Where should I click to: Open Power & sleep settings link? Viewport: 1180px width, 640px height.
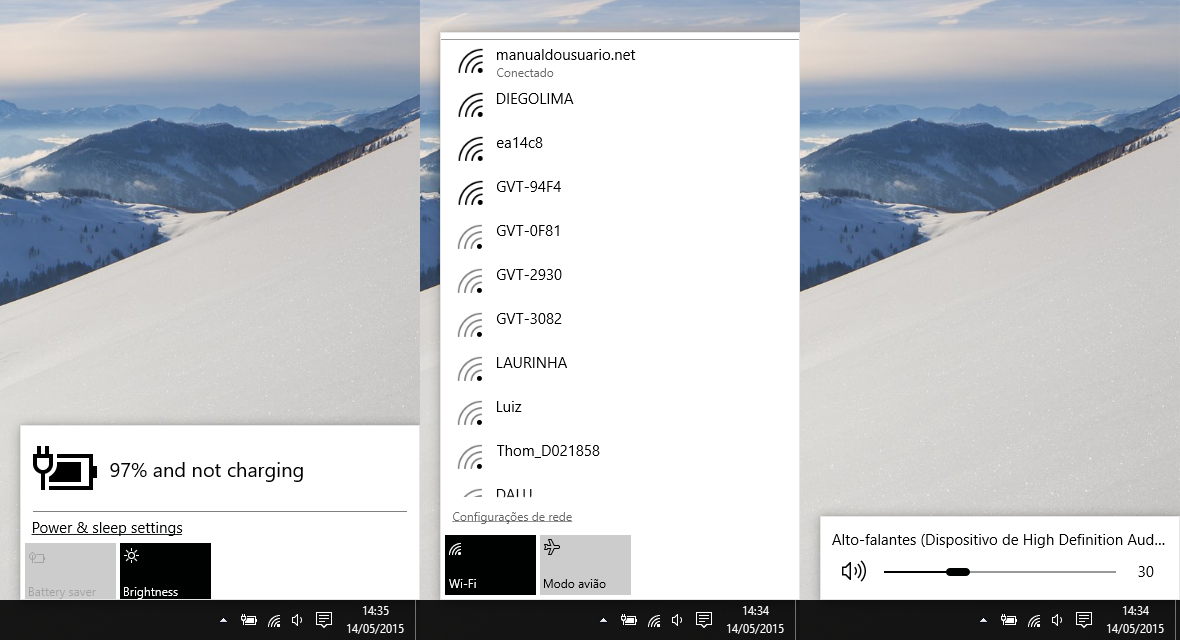(x=107, y=528)
